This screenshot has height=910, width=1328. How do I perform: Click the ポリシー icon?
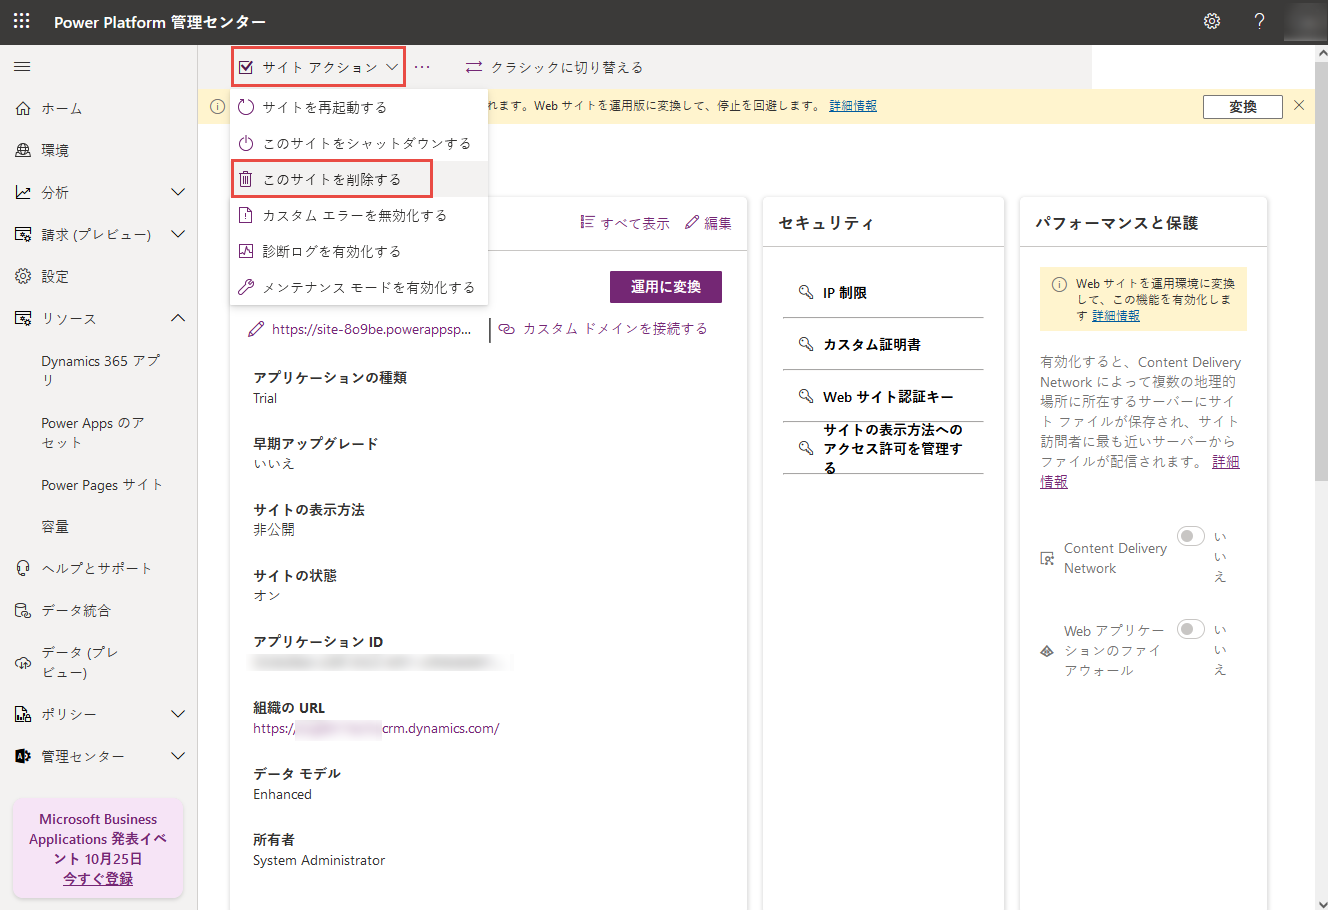point(23,714)
